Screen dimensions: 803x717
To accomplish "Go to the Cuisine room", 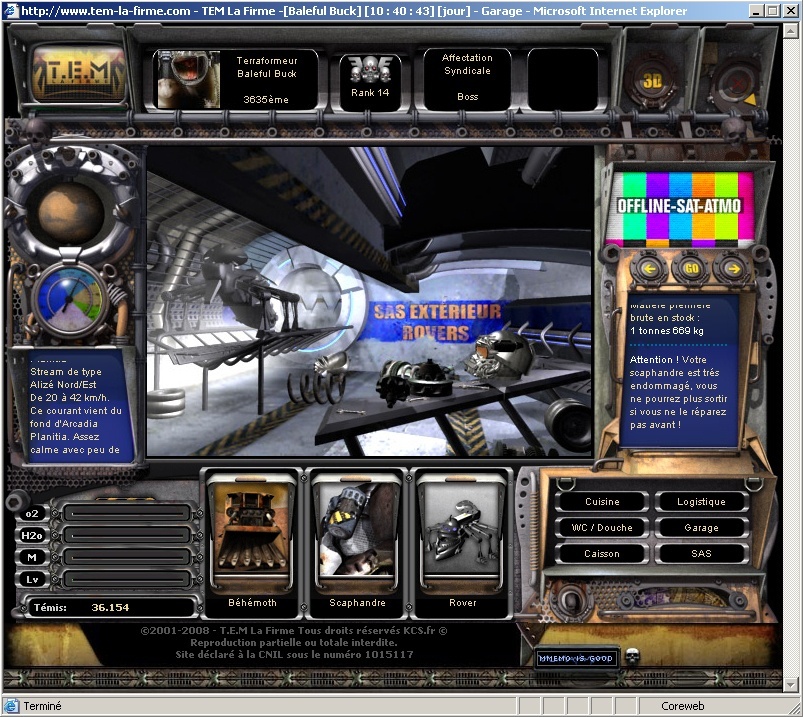I will (602, 502).
